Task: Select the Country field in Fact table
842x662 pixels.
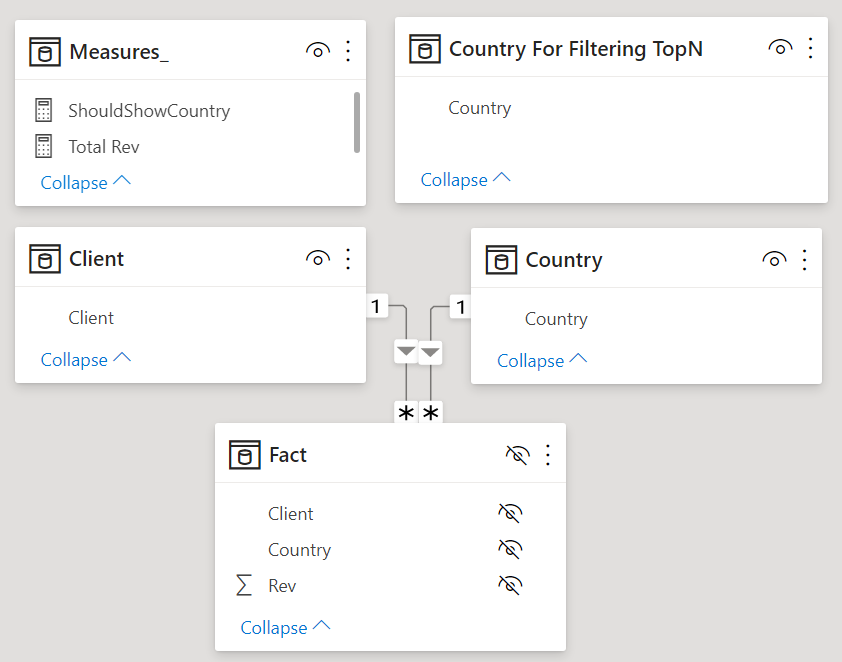Action: point(299,550)
